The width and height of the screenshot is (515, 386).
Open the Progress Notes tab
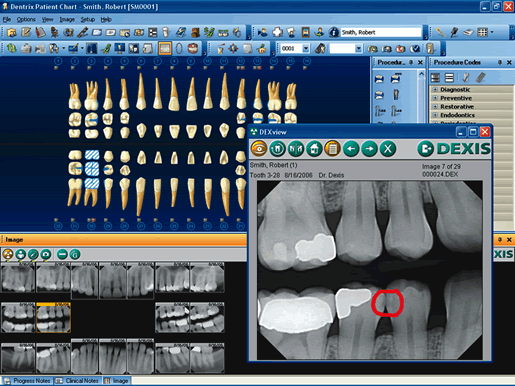(x=28, y=381)
